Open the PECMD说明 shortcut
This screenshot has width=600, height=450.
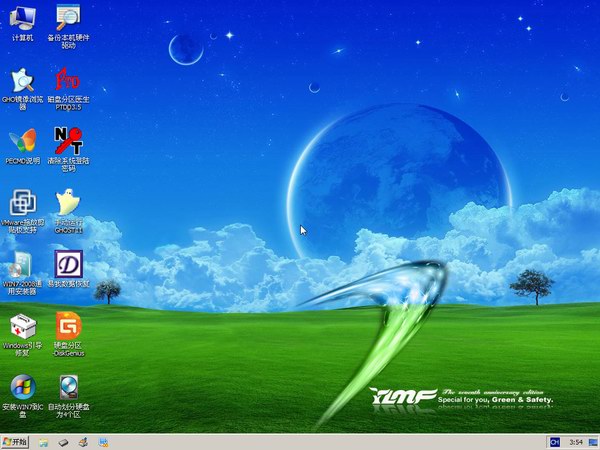[22, 140]
